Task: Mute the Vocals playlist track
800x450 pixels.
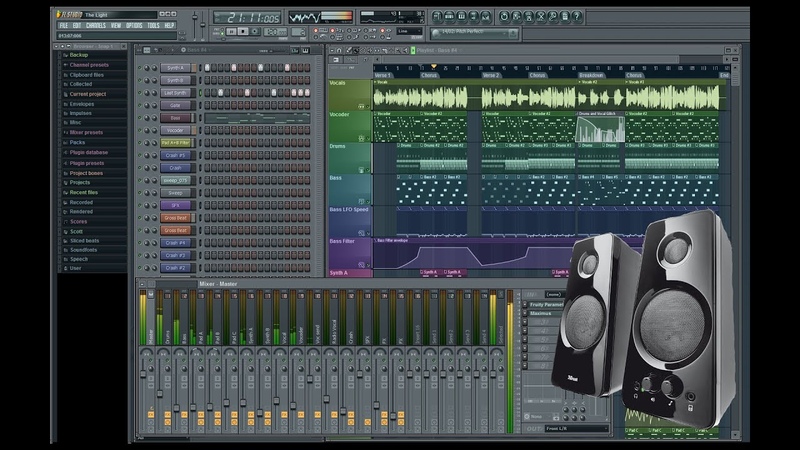Action: click(368, 107)
